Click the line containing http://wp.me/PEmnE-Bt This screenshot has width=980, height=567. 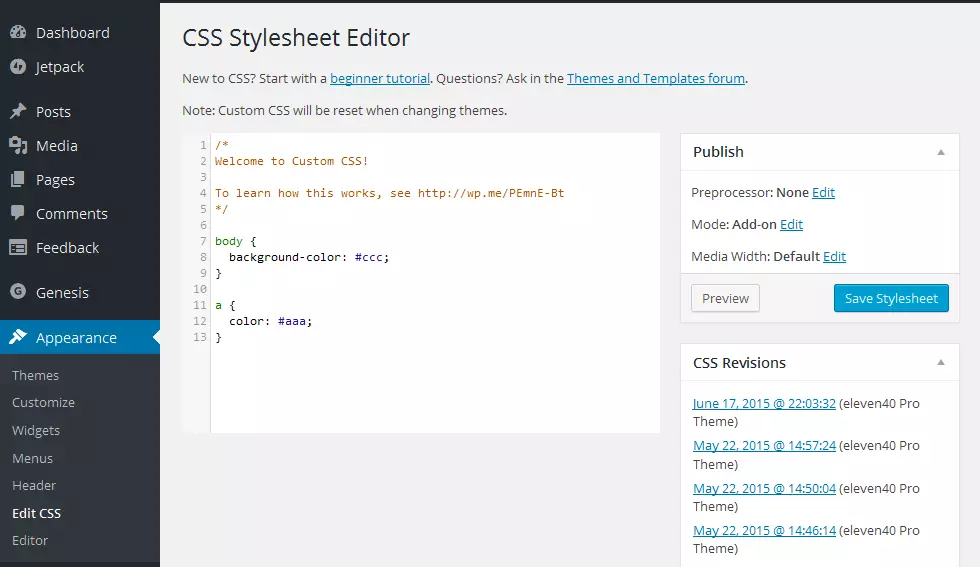(389, 193)
